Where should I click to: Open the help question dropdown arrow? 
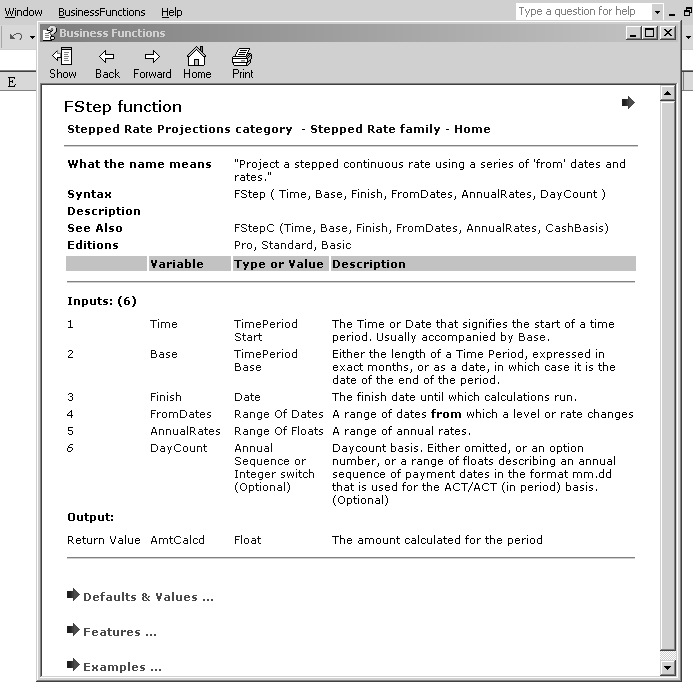(x=657, y=12)
